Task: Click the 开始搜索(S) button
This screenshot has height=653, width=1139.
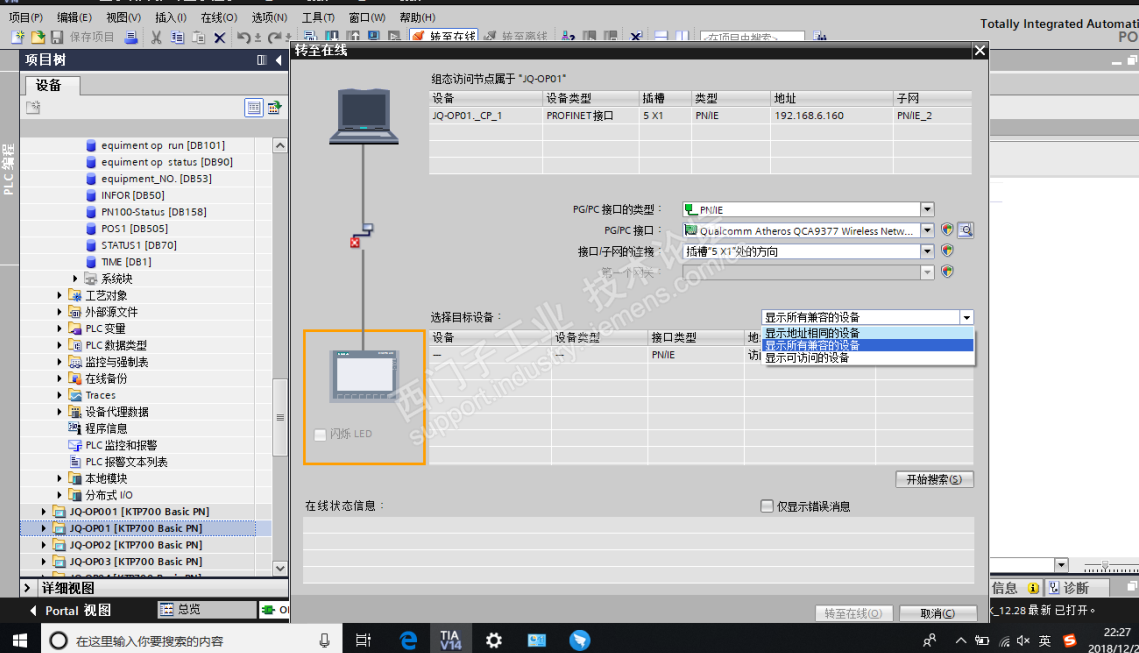Action: [x=934, y=479]
